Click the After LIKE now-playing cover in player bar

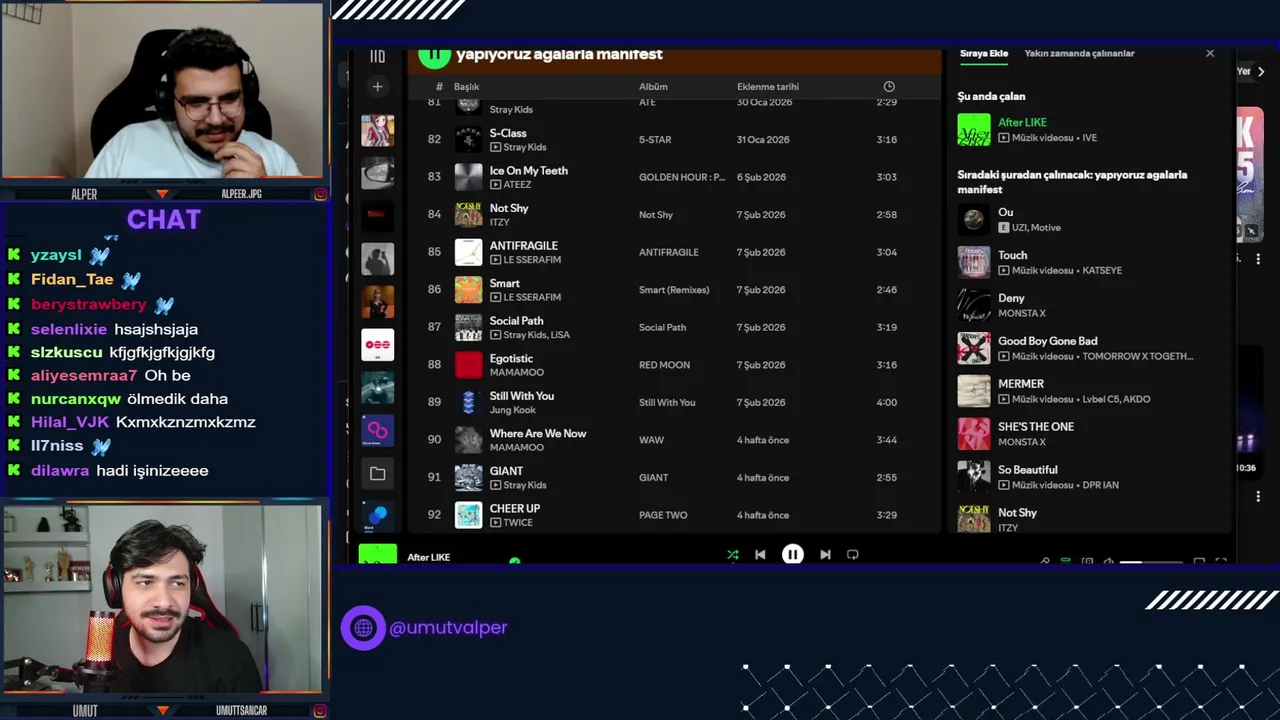(x=378, y=555)
